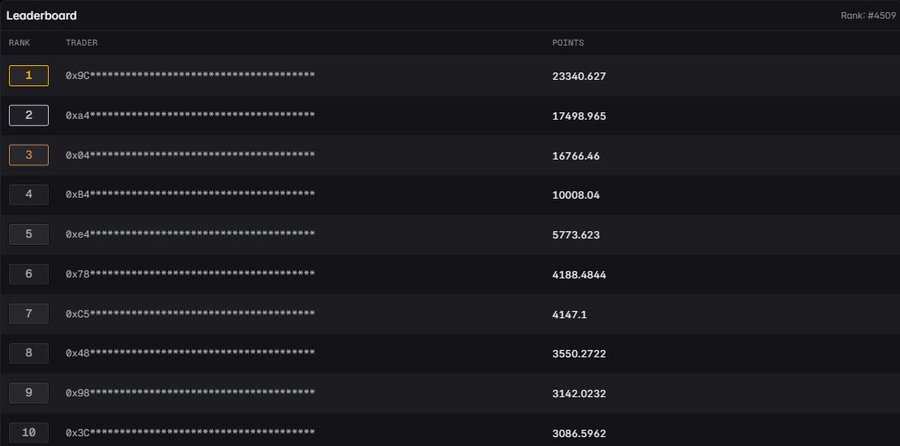This screenshot has width=900, height=446.
Task: Click the points value 3086.5962
Action: 579,433
